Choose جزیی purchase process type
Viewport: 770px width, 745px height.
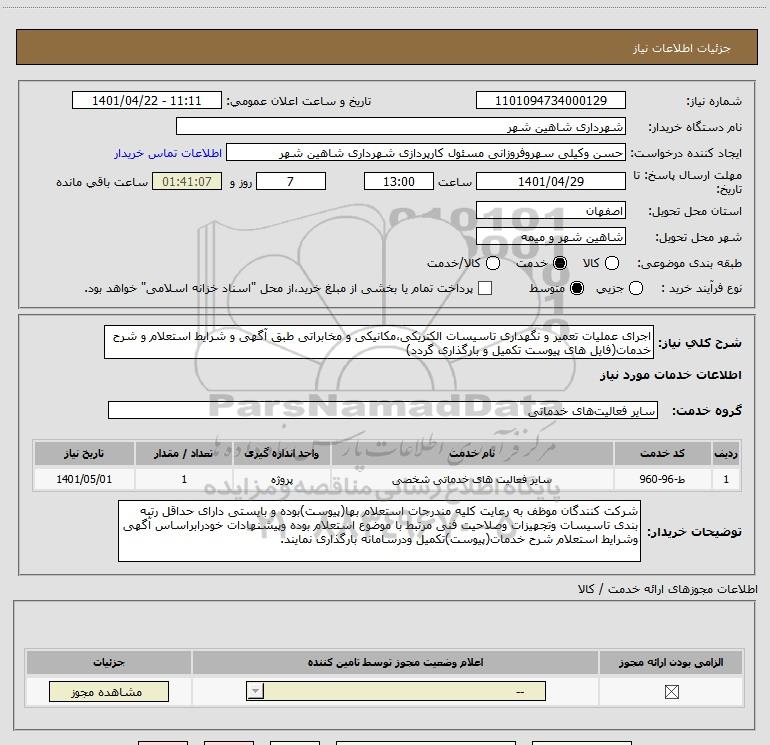[636, 288]
